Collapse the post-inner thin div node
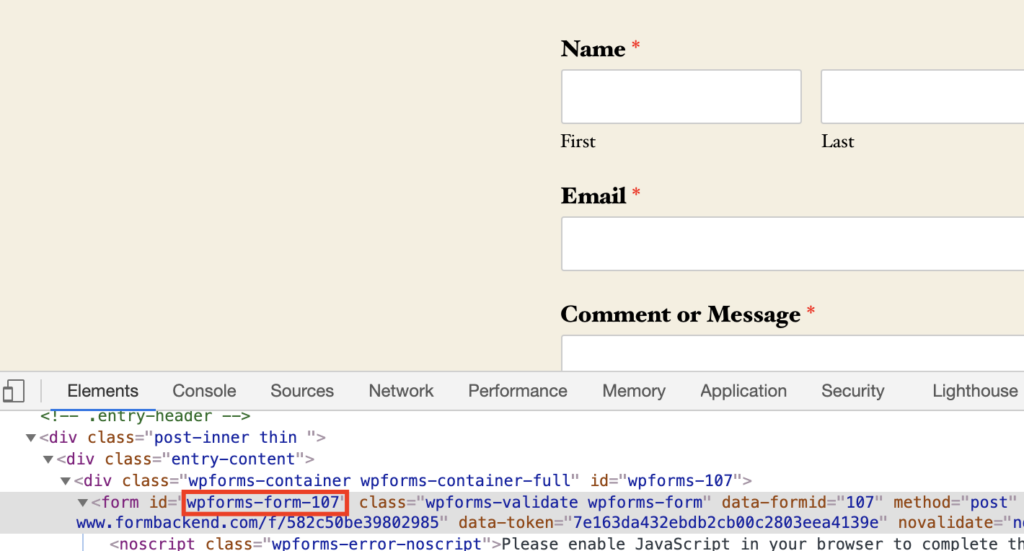The image size is (1024, 551). [x=31, y=437]
